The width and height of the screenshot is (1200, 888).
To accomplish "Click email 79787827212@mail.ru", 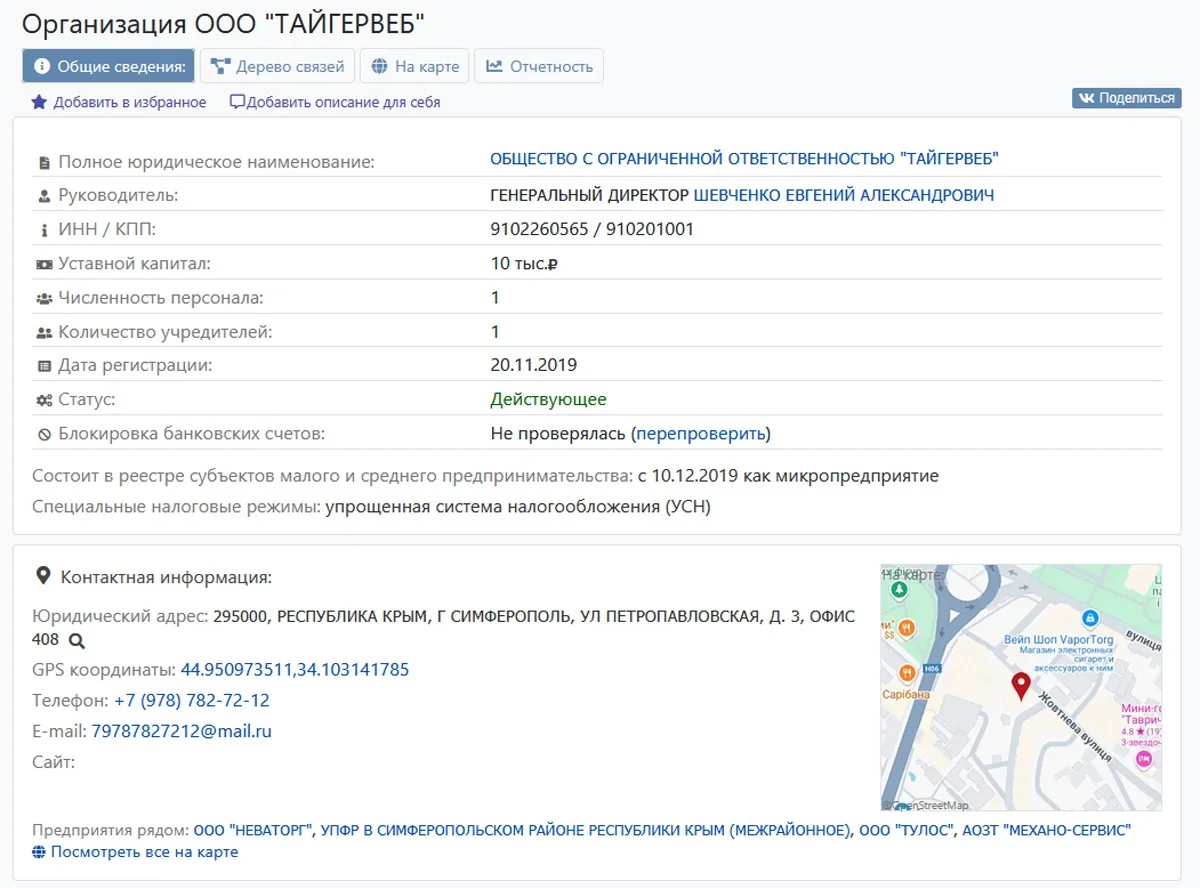I will [x=182, y=731].
